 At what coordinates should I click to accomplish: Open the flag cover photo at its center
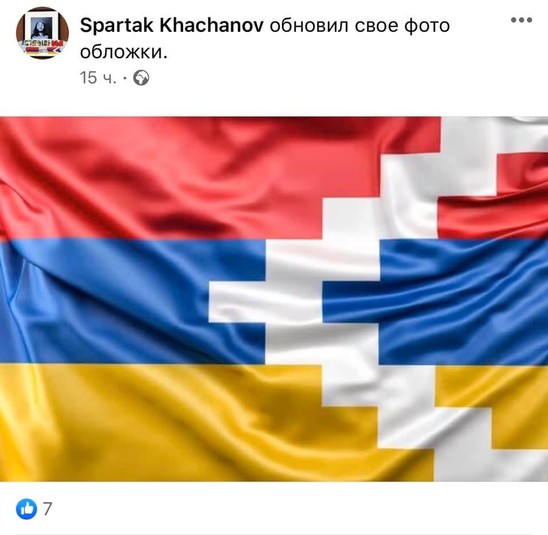coord(274,299)
